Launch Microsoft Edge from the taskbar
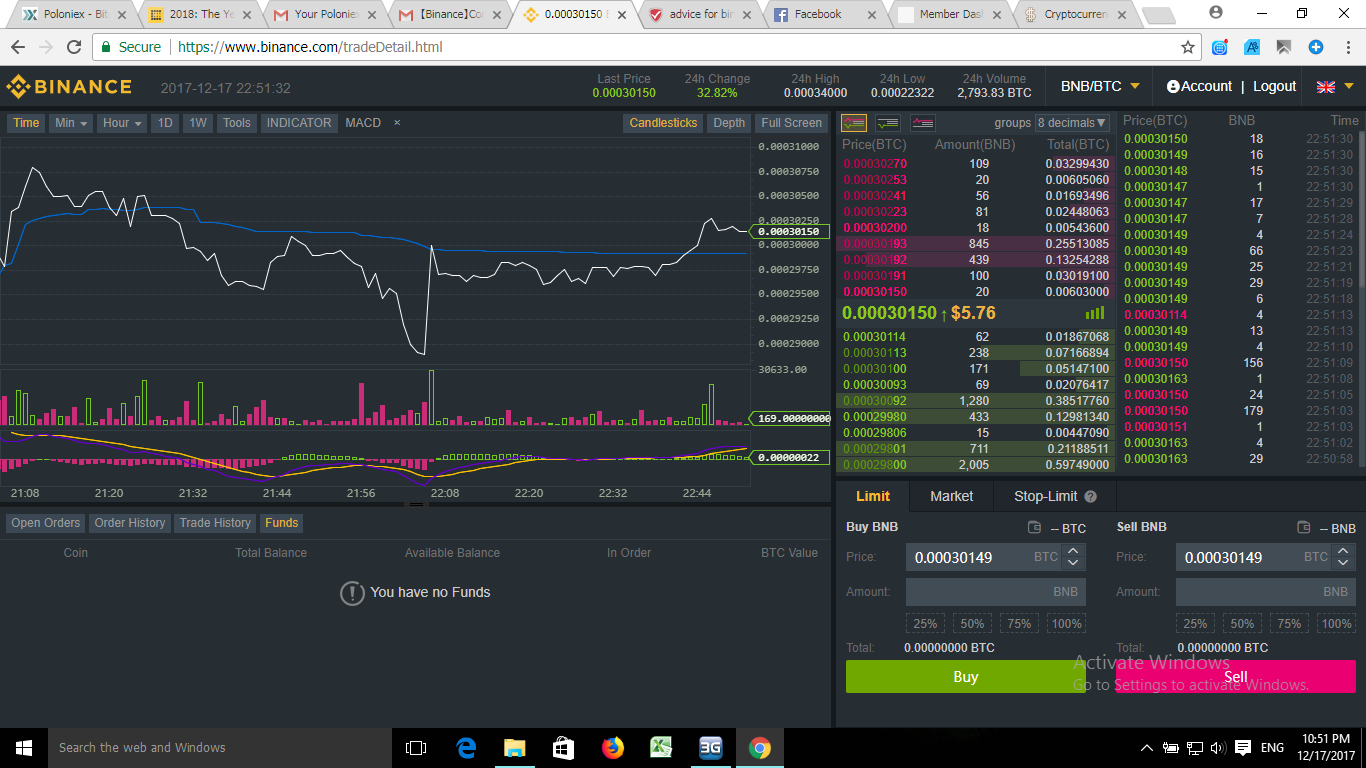The height and width of the screenshot is (768, 1366). [466, 747]
